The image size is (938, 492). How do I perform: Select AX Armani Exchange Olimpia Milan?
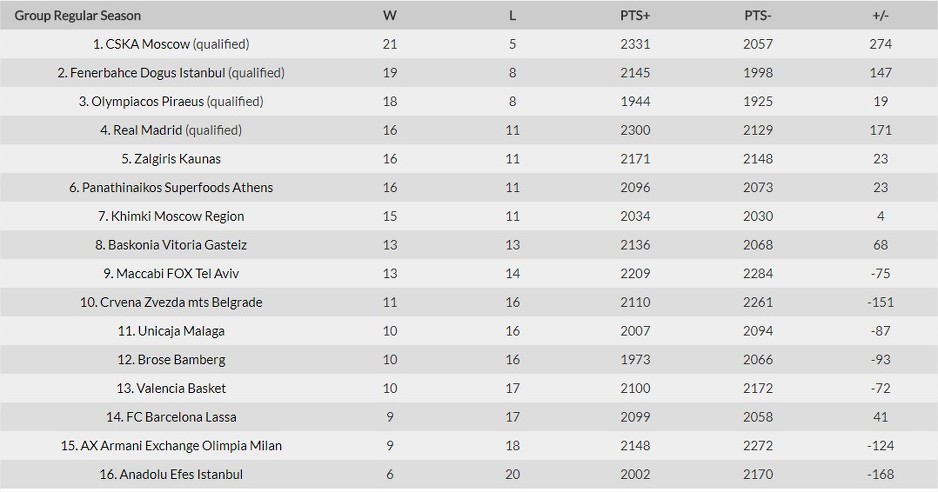point(181,447)
